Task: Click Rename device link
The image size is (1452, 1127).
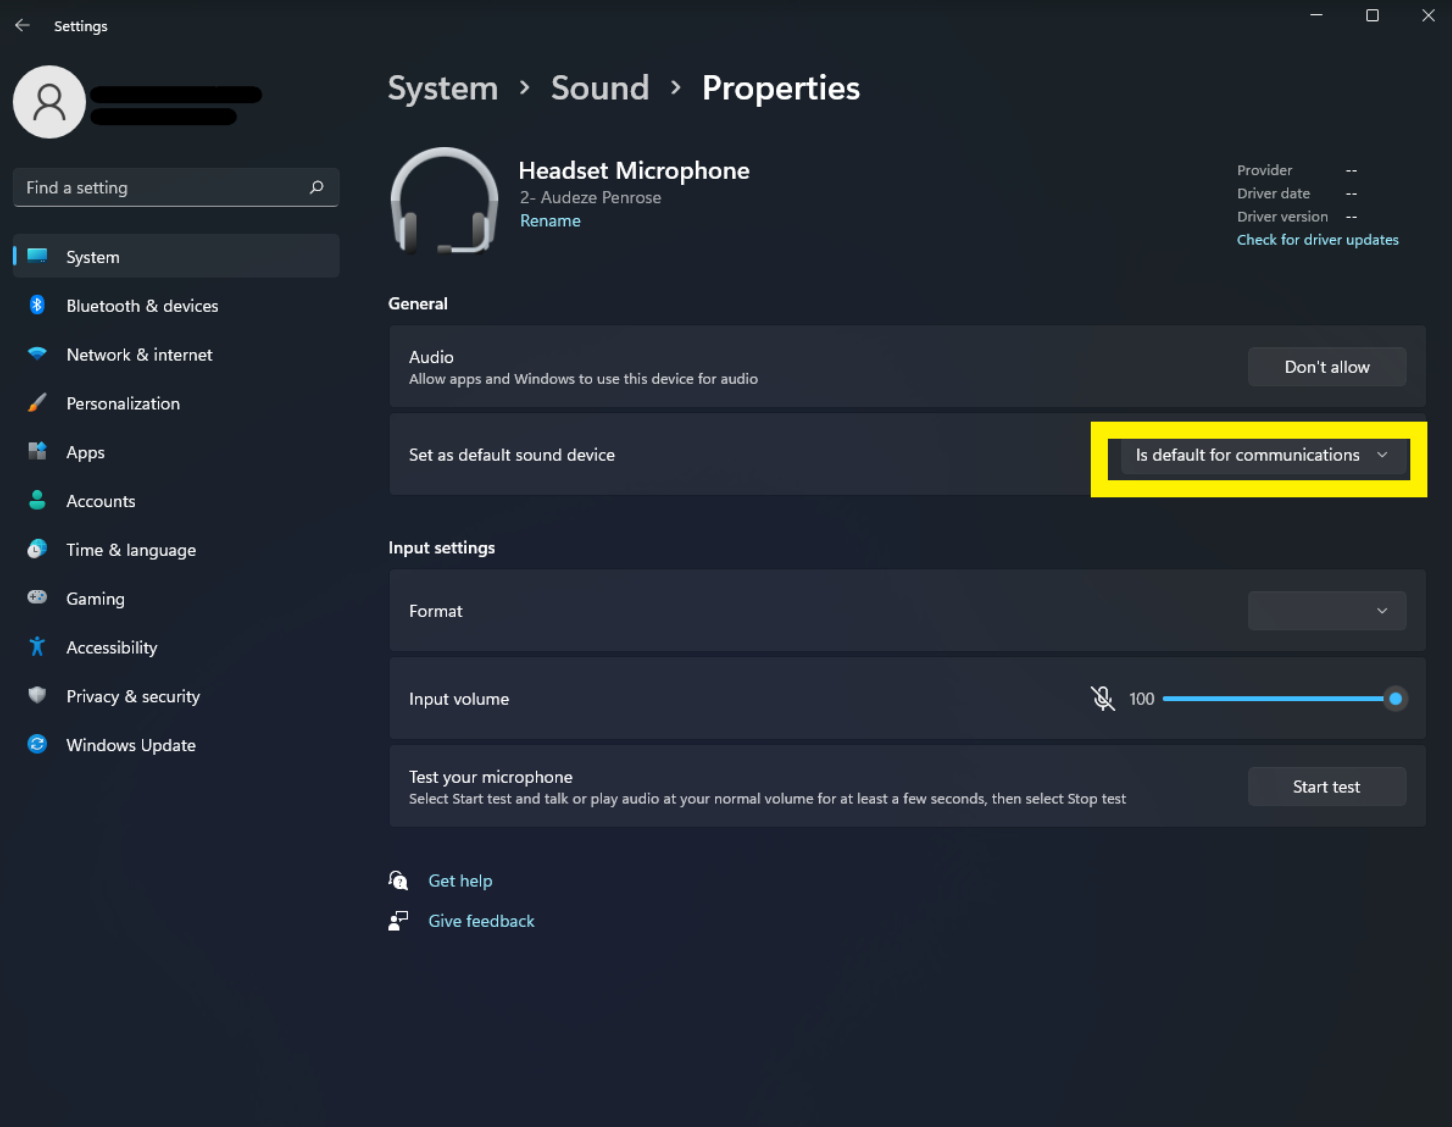Action: (x=550, y=221)
